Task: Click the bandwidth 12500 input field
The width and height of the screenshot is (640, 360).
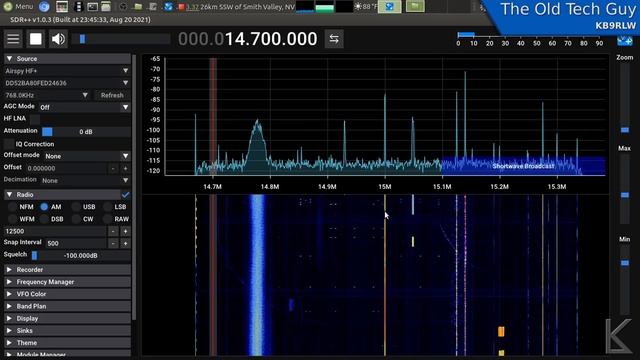Action: point(55,231)
